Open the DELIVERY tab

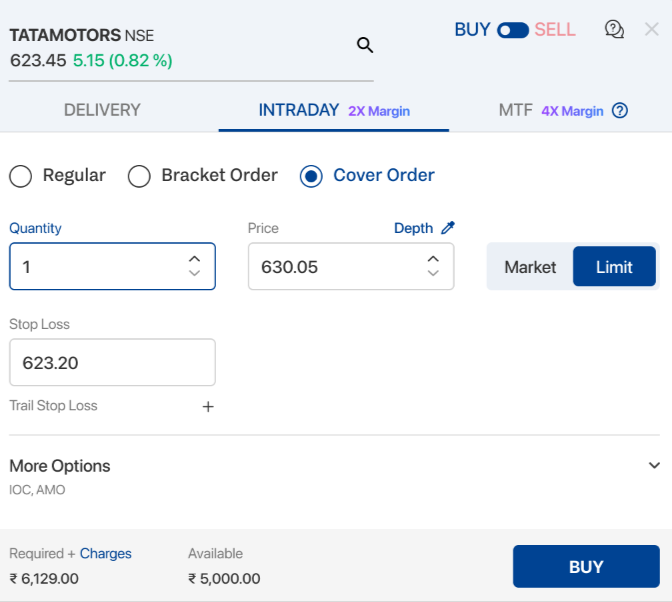pos(102,110)
